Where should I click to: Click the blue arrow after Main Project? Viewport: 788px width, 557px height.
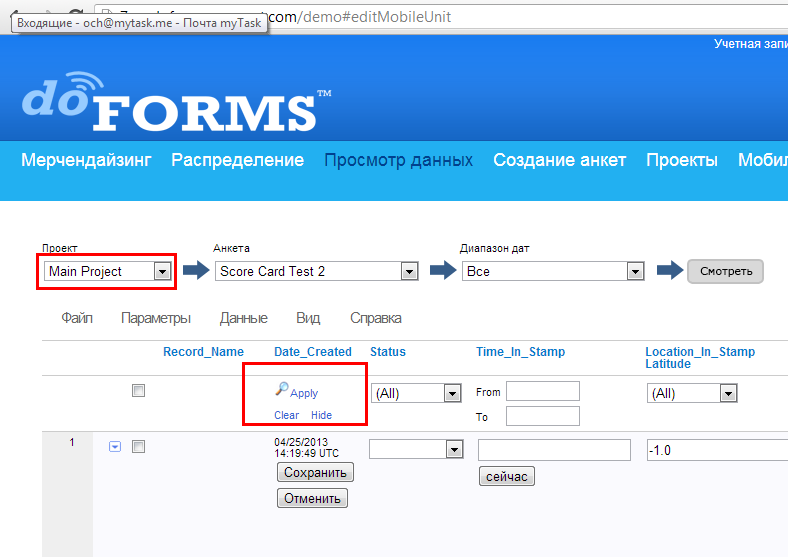point(196,271)
